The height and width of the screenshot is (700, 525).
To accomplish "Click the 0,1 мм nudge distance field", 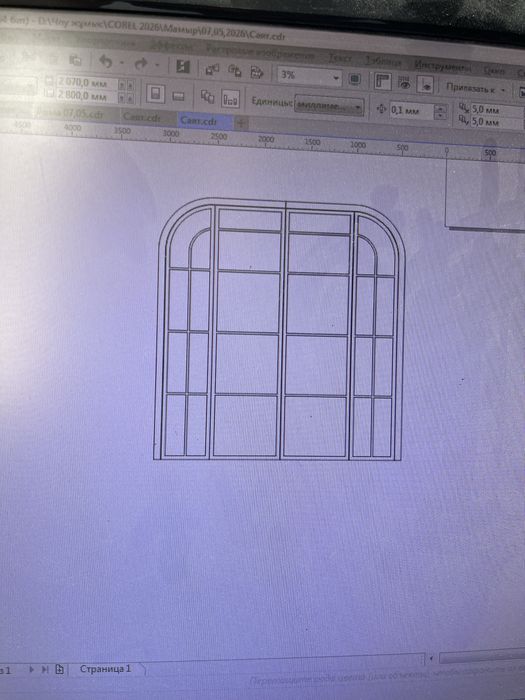I will coord(412,110).
